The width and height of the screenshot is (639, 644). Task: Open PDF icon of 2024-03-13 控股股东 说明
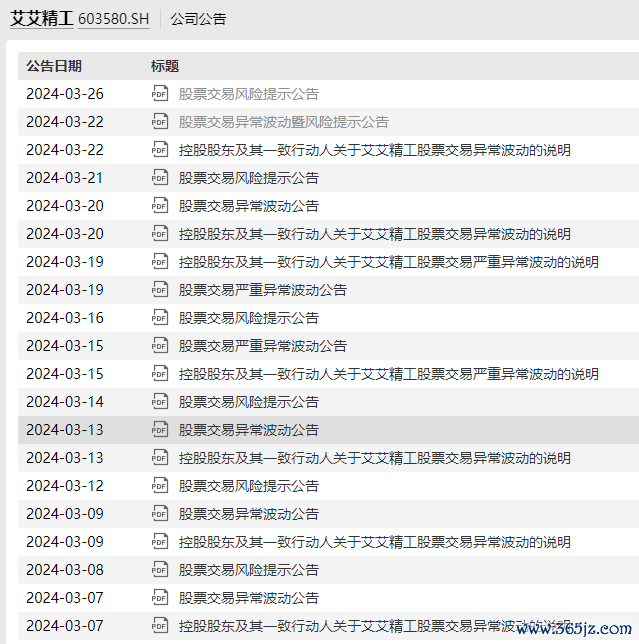(x=160, y=458)
